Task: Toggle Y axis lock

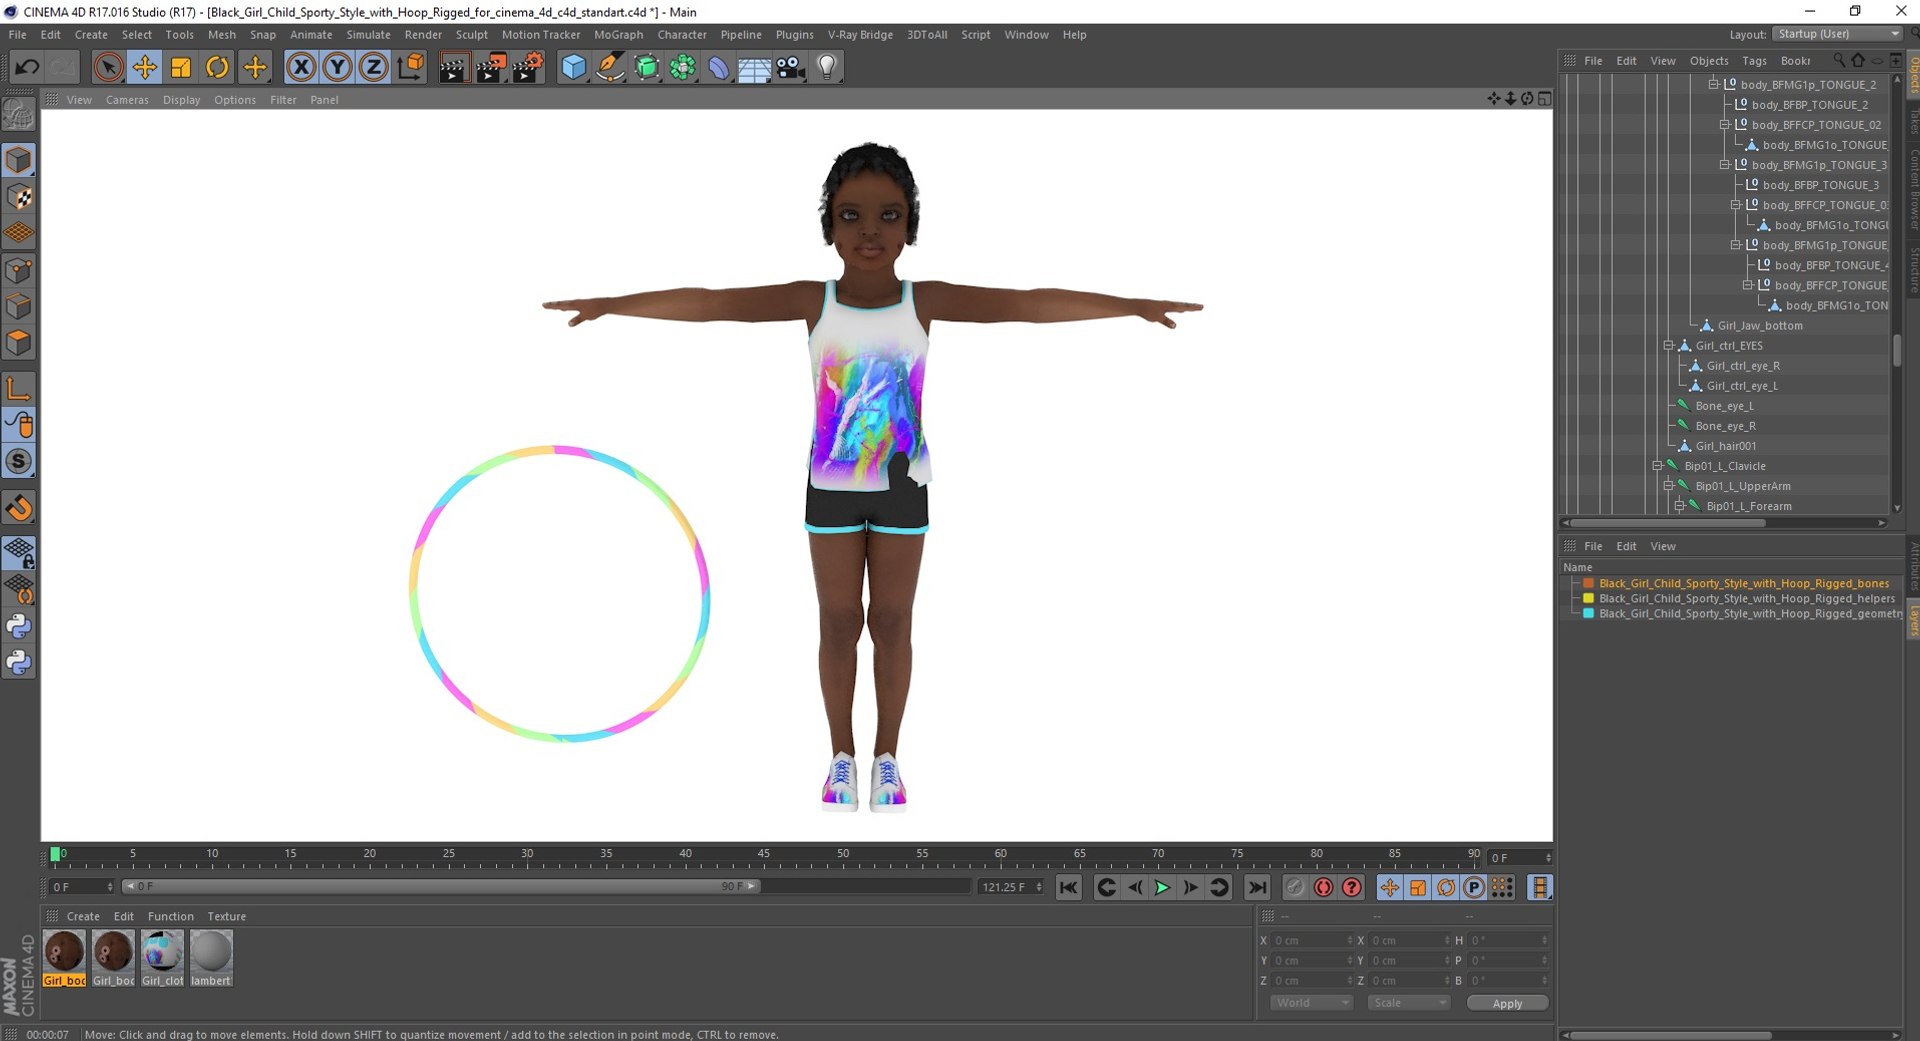Action: (x=337, y=67)
